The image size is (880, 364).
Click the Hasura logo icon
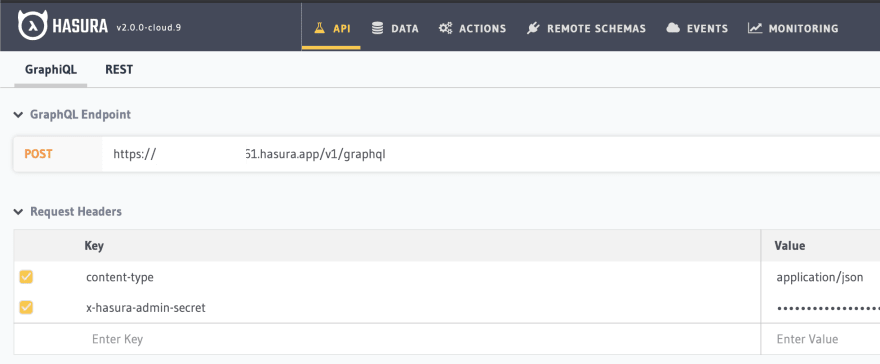32,26
